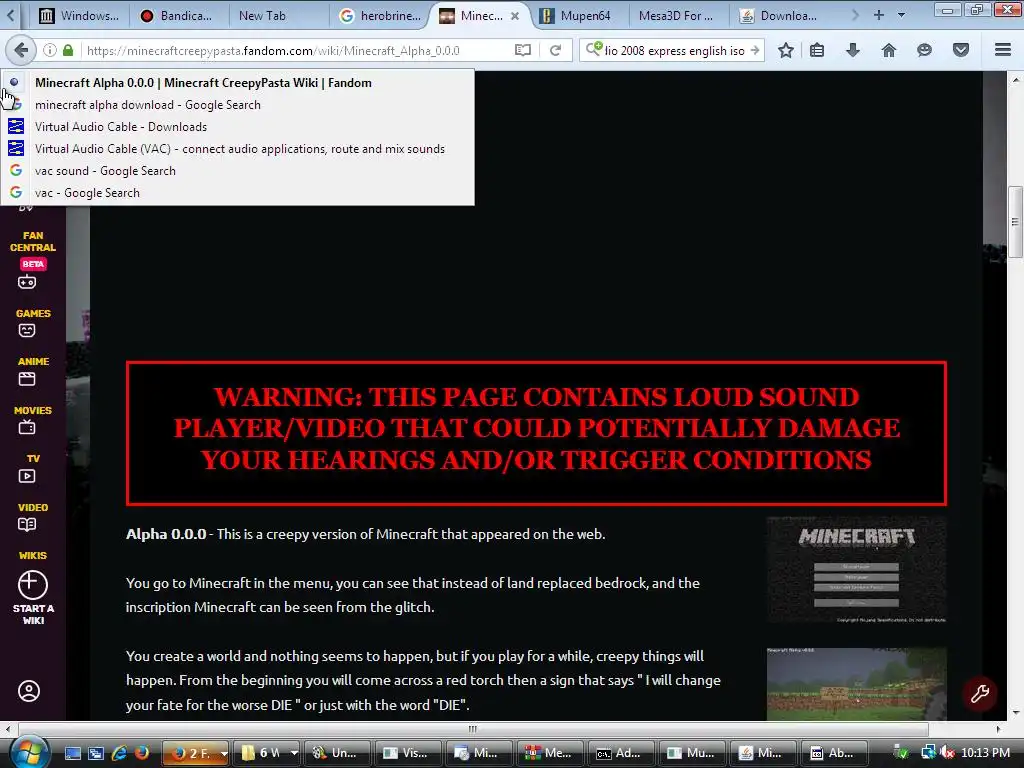1024x768 pixels.
Task: Switch to Mupen64 tab
Action: pos(577,16)
